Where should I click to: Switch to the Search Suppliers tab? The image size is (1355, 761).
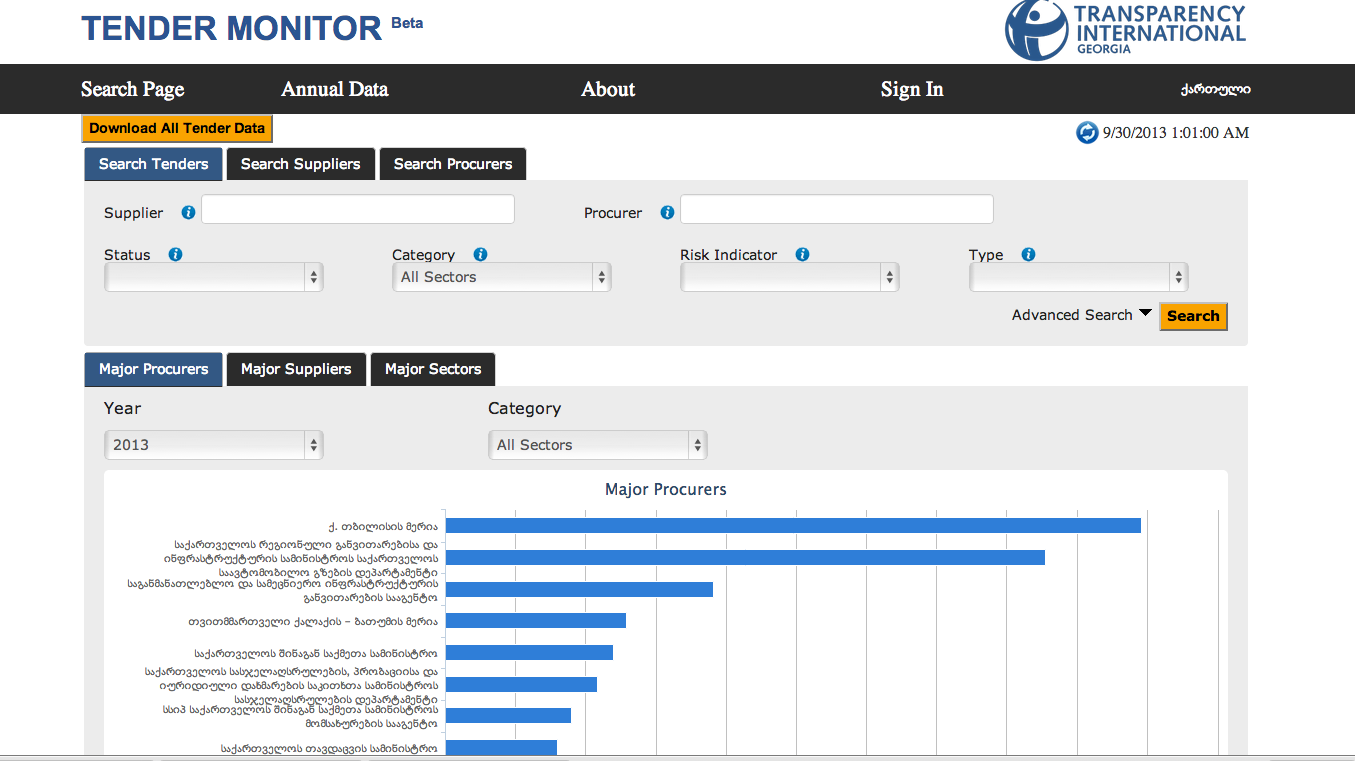(300, 164)
